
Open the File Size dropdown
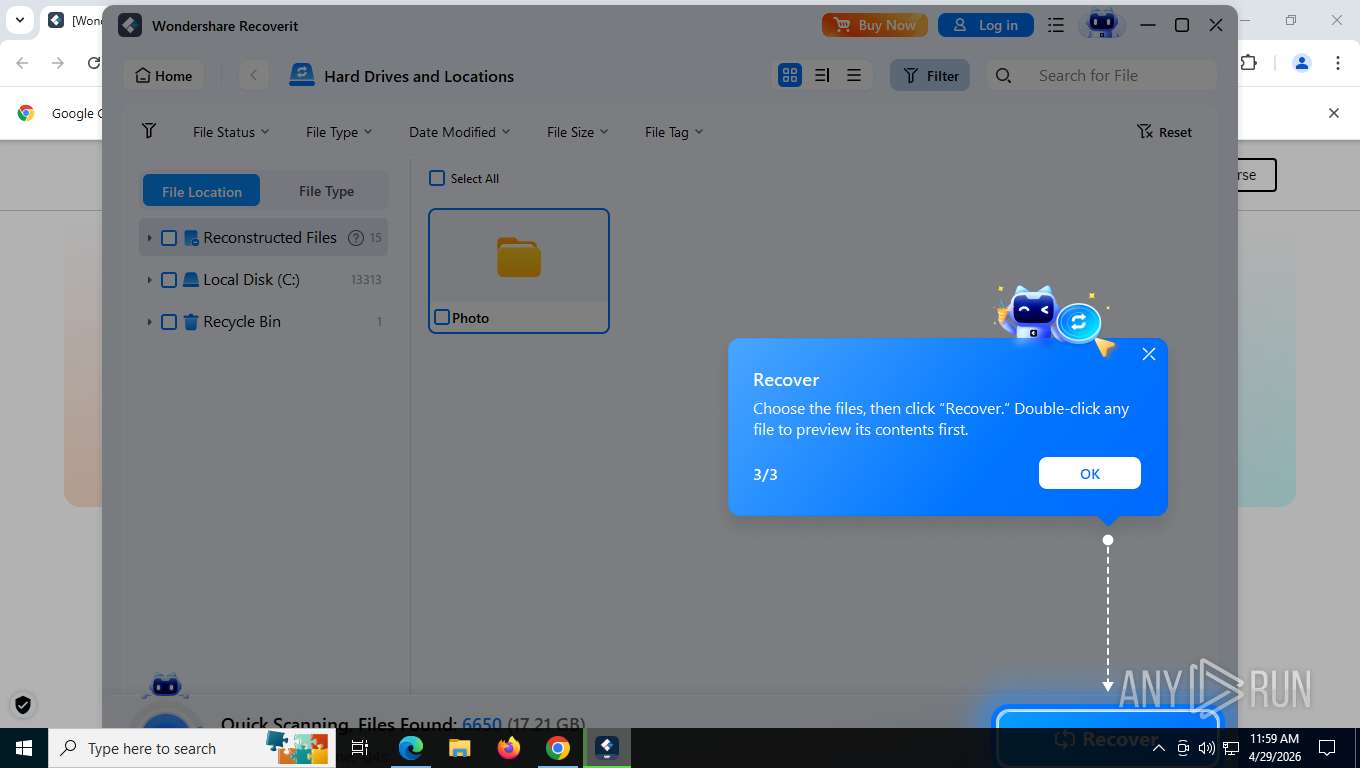click(x=577, y=132)
